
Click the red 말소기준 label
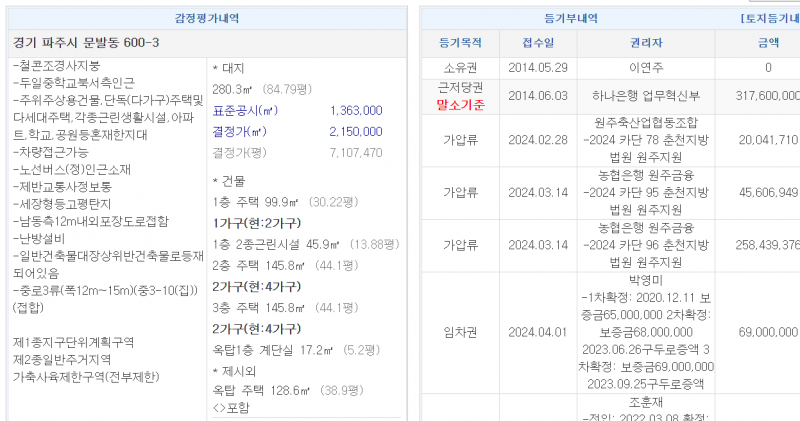(x=460, y=104)
